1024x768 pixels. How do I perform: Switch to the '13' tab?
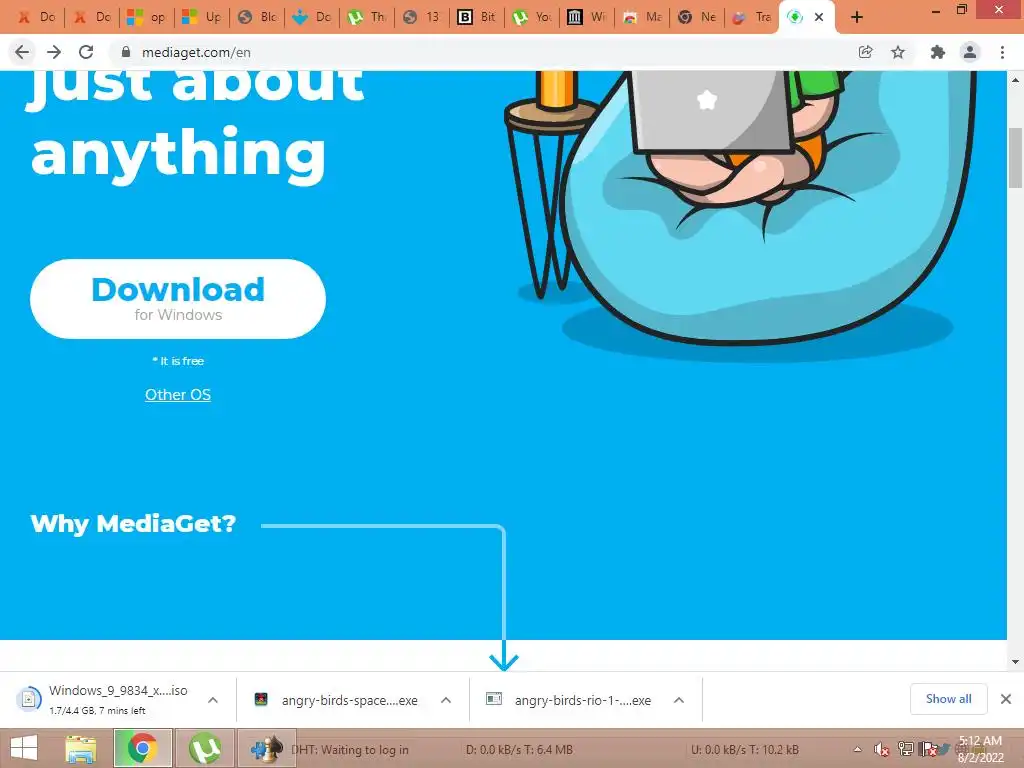pos(421,18)
